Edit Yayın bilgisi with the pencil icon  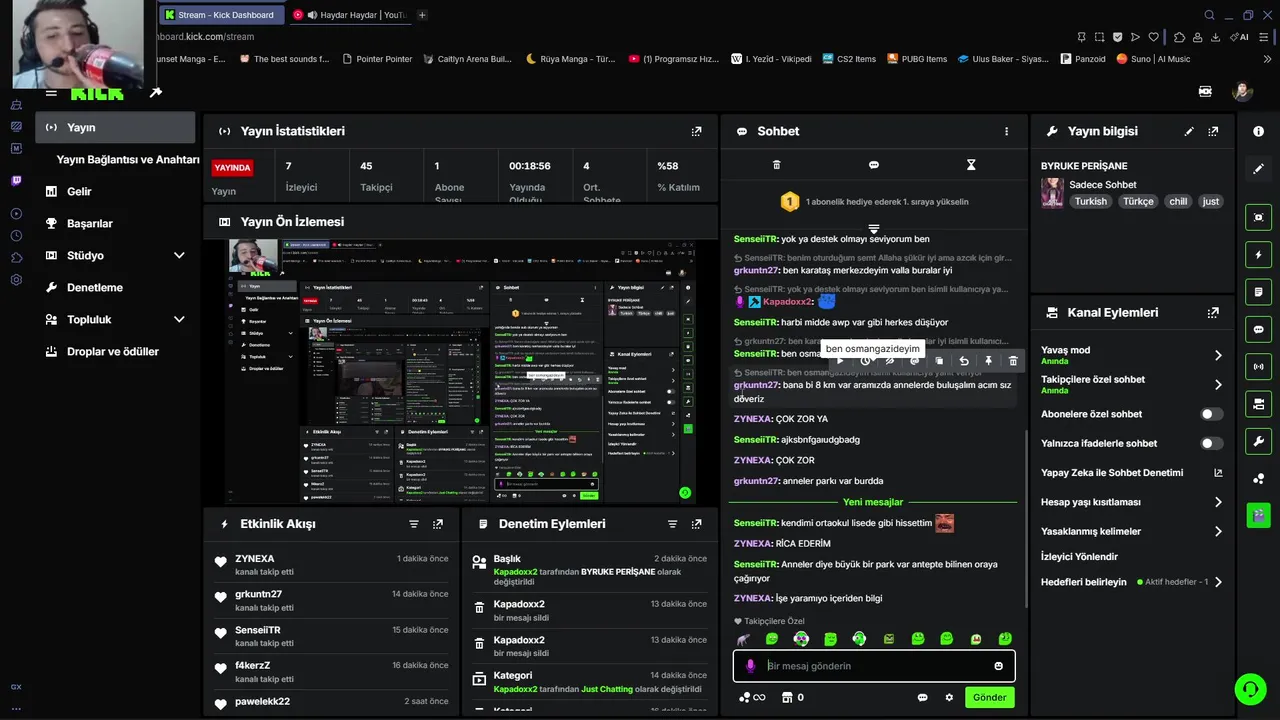[1189, 131]
